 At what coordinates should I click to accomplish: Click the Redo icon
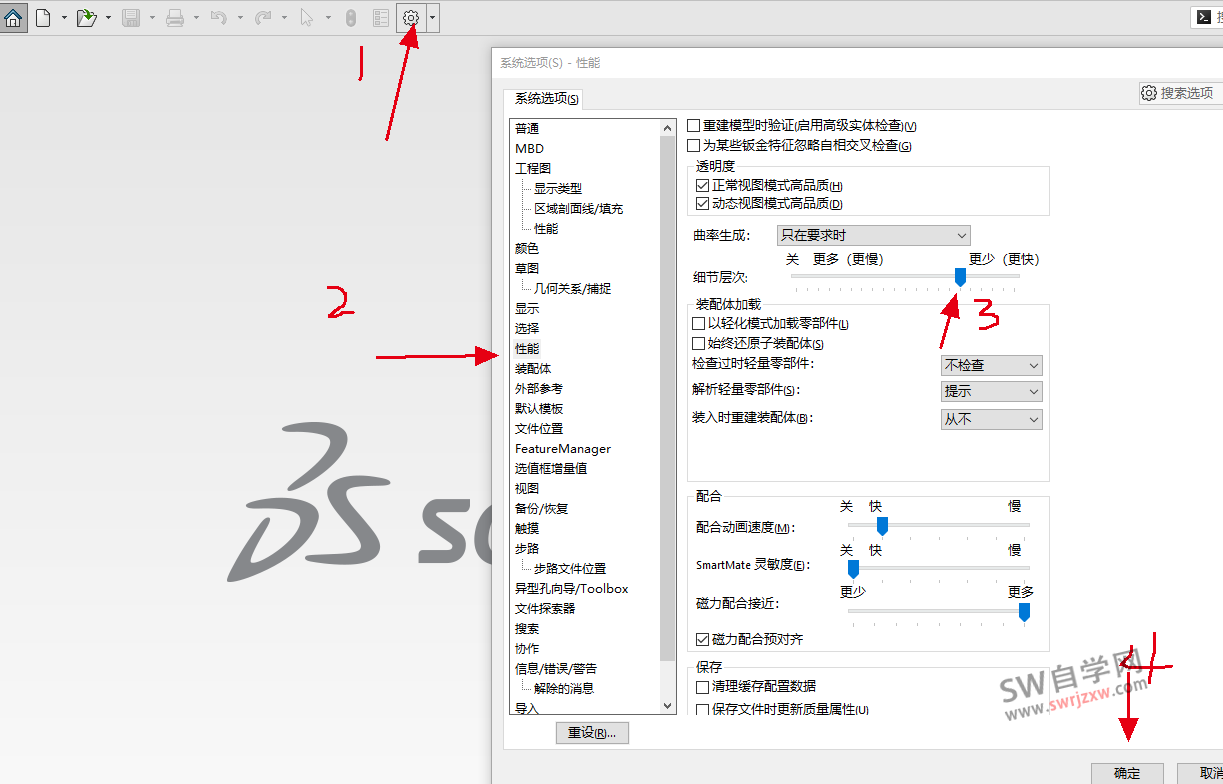click(262, 17)
